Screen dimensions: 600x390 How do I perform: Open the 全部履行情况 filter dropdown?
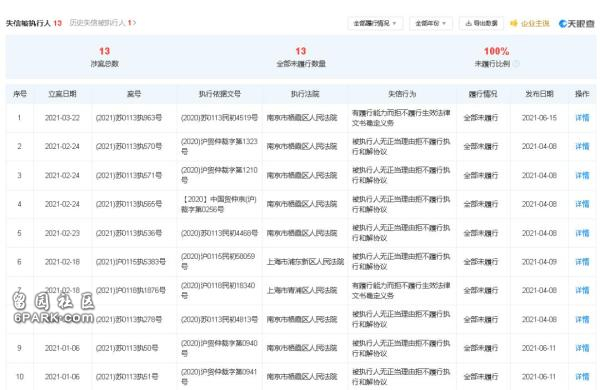(x=374, y=23)
